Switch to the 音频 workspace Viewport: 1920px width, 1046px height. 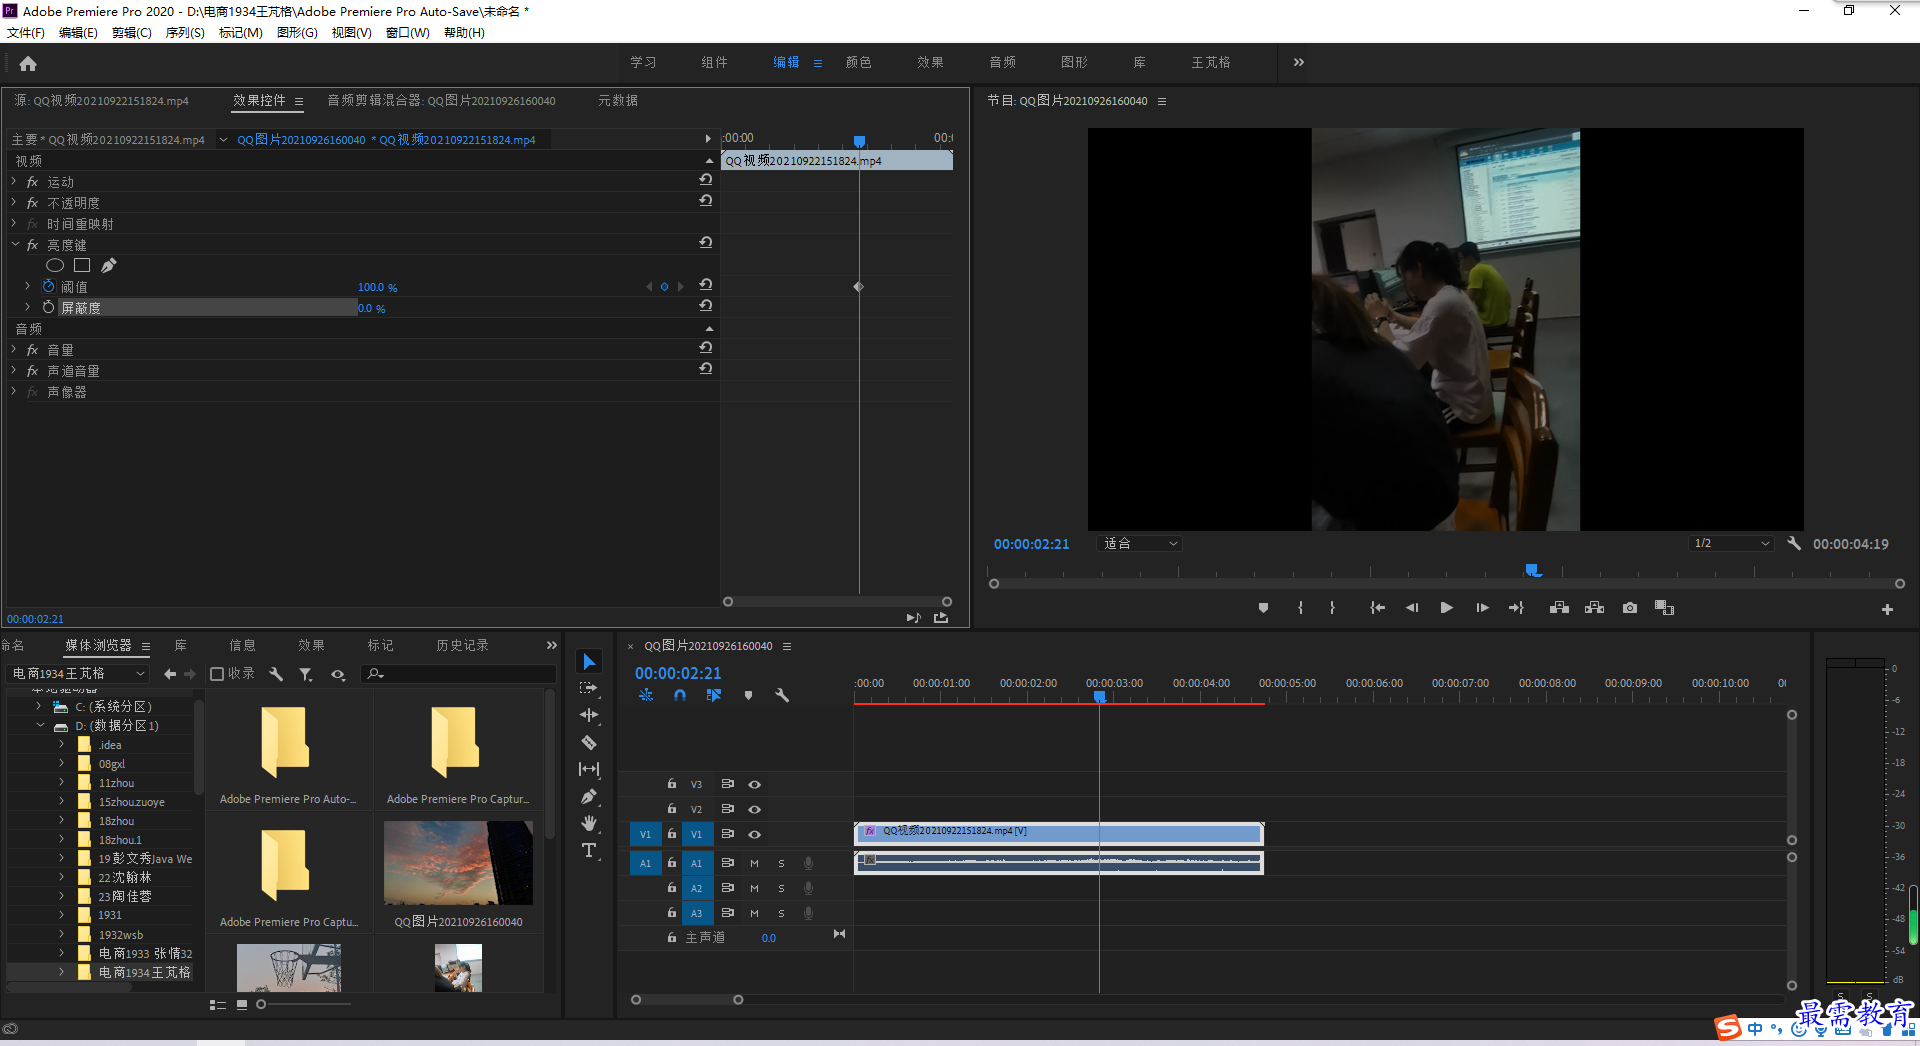[1002, 62]
